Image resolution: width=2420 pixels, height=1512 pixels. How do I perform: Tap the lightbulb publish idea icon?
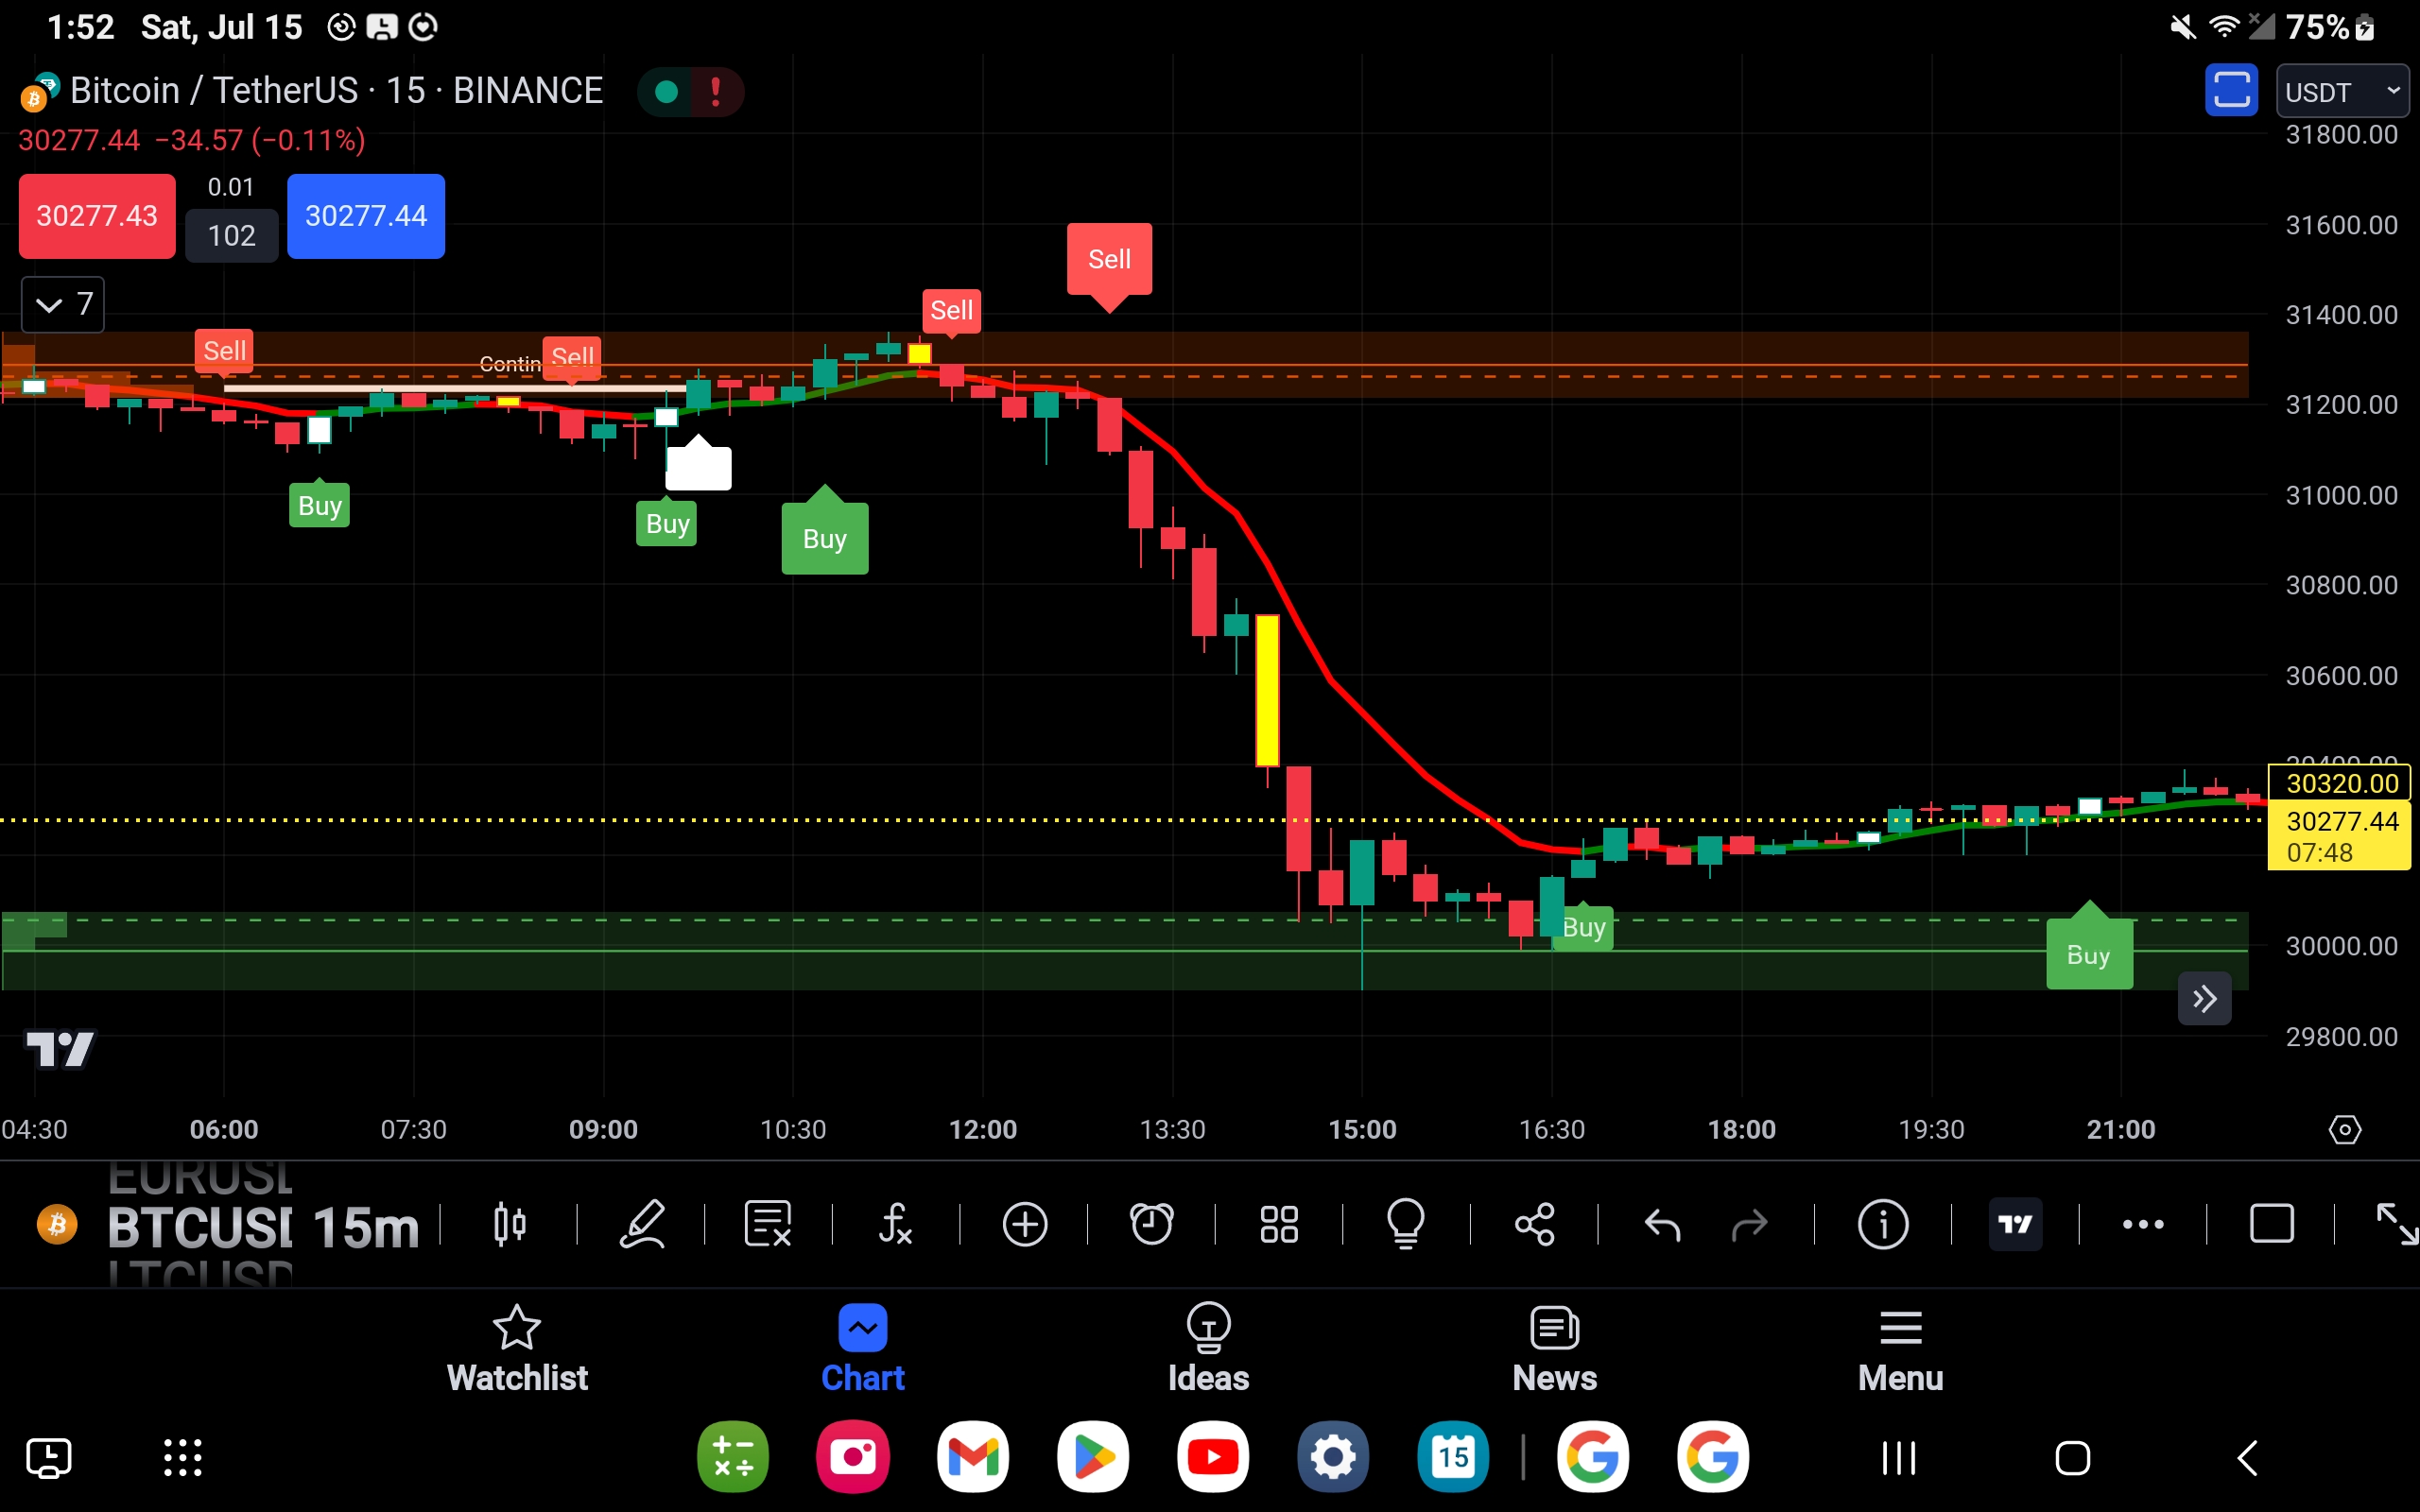(x=1406, y=1224)
